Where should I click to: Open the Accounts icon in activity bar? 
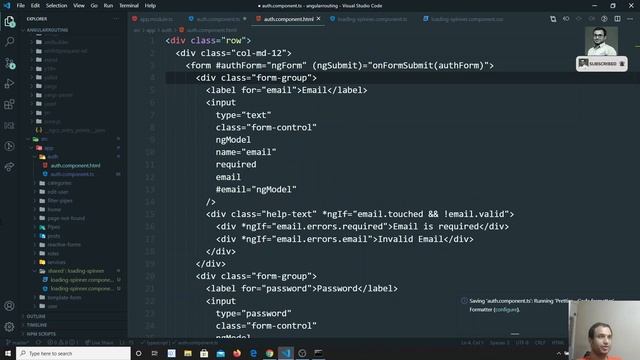coord(9,306)
